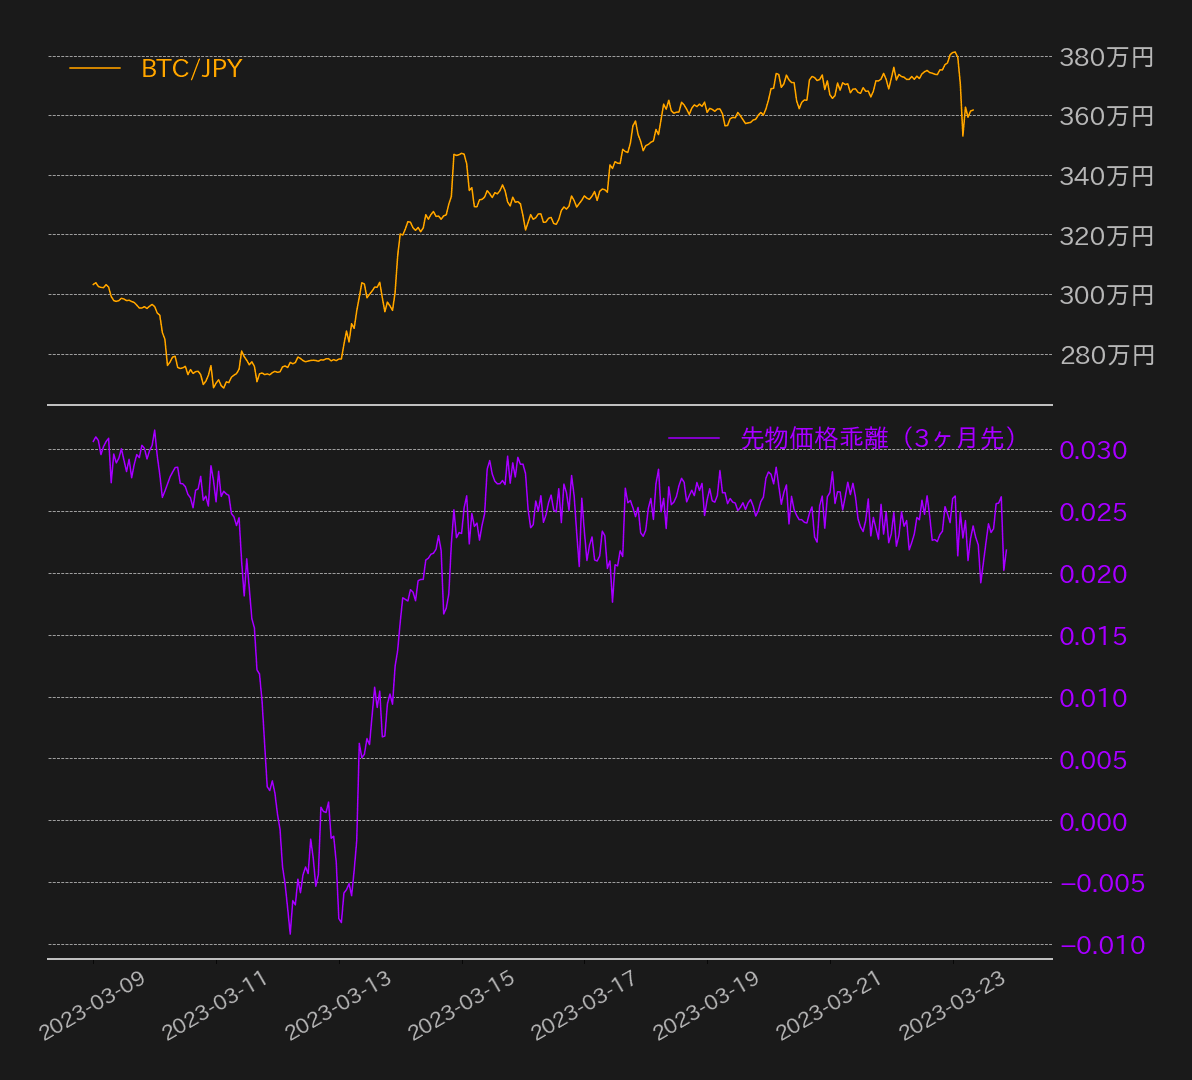Select the 360万円 price axis label
This screenshot has width=1192, height=1080.
(1106, 116)
